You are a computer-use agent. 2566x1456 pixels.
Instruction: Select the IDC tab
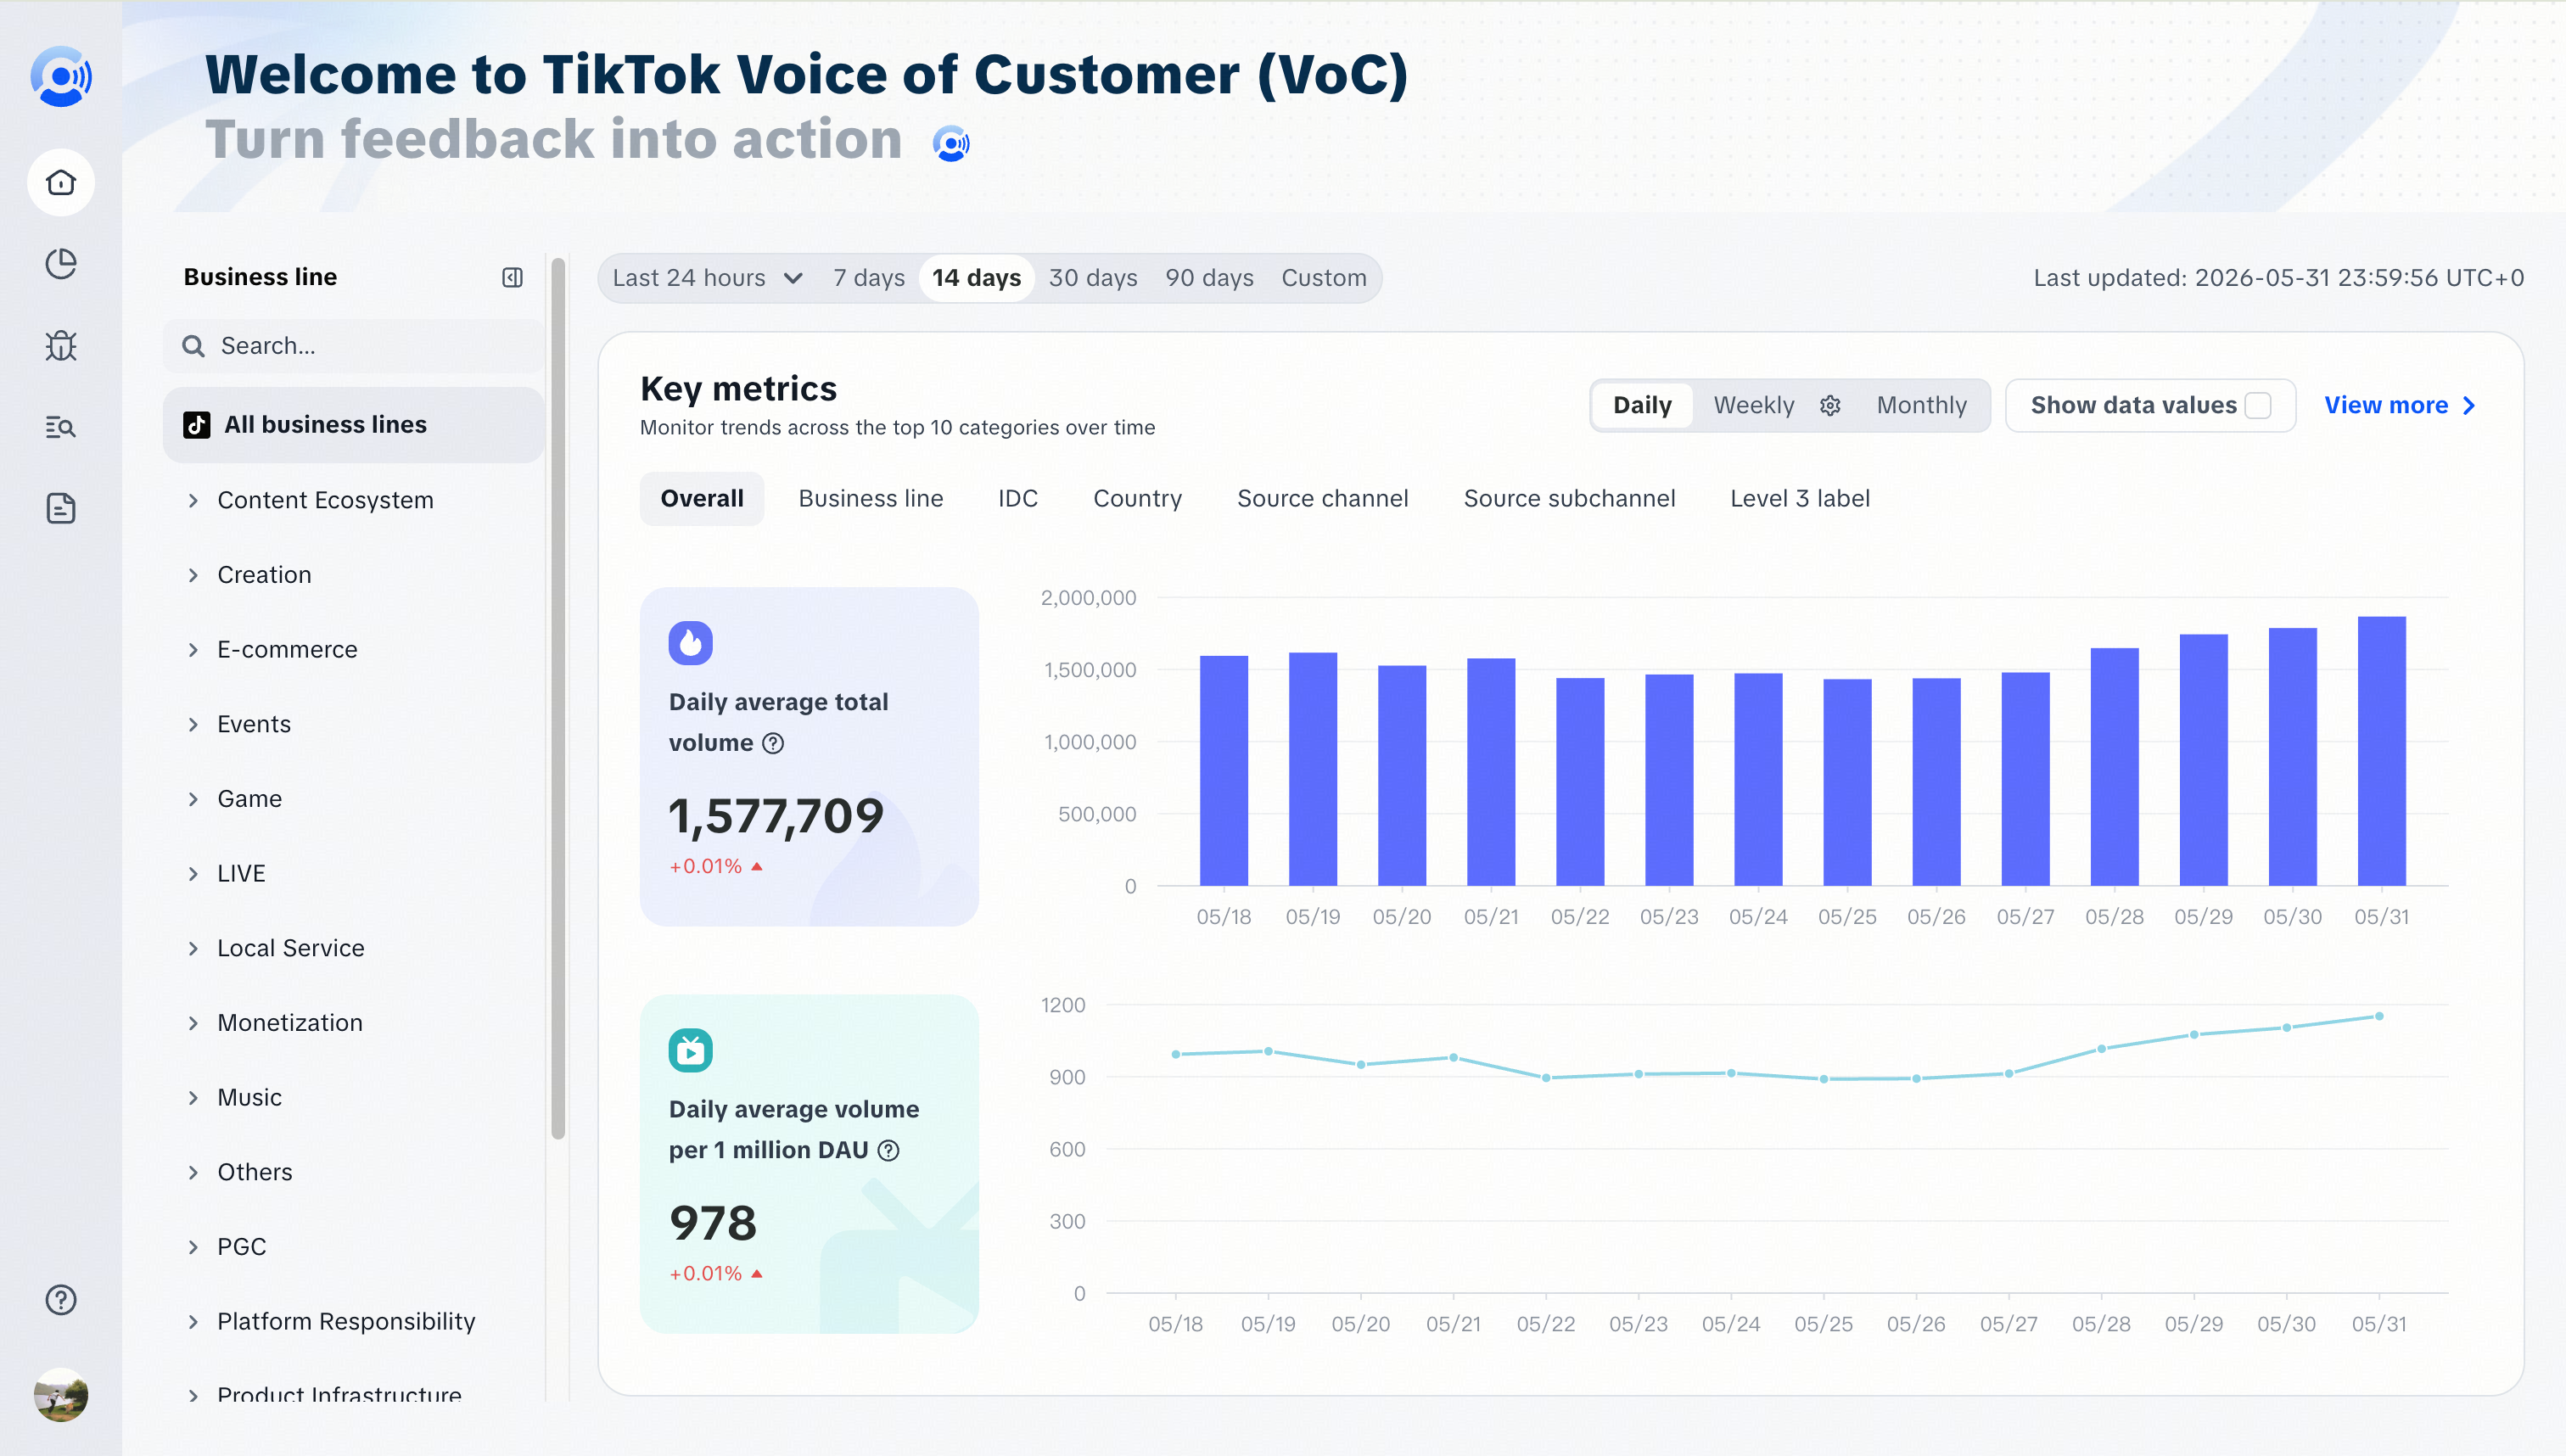tap(1018, 499)
